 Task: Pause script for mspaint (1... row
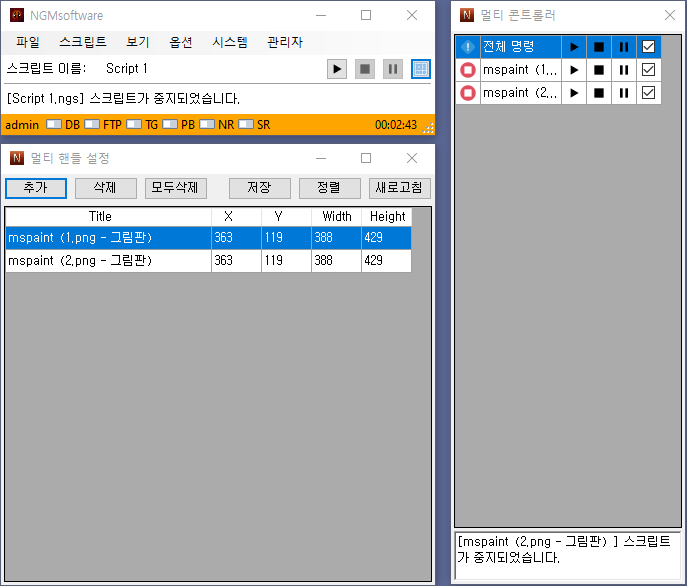tap(624, 70)
